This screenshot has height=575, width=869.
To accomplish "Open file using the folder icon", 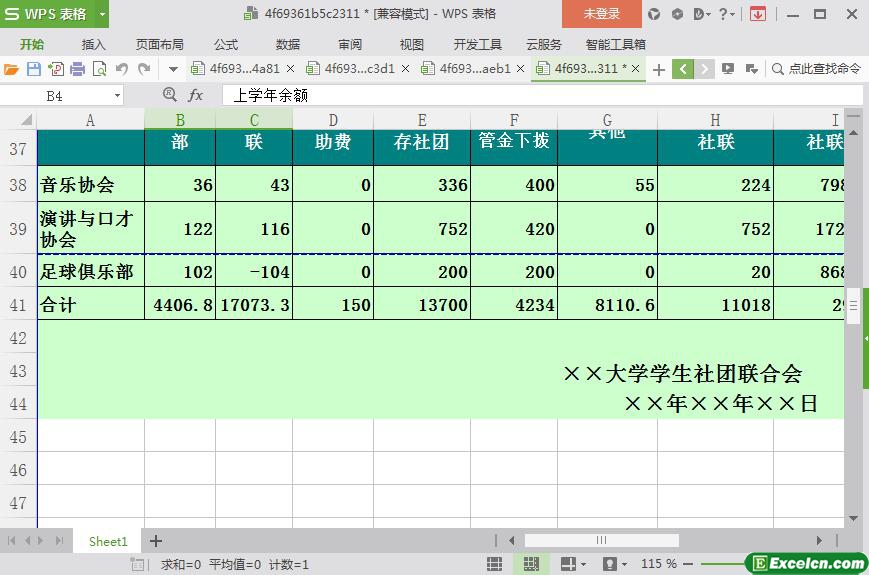I will click(x=12, y=69).
